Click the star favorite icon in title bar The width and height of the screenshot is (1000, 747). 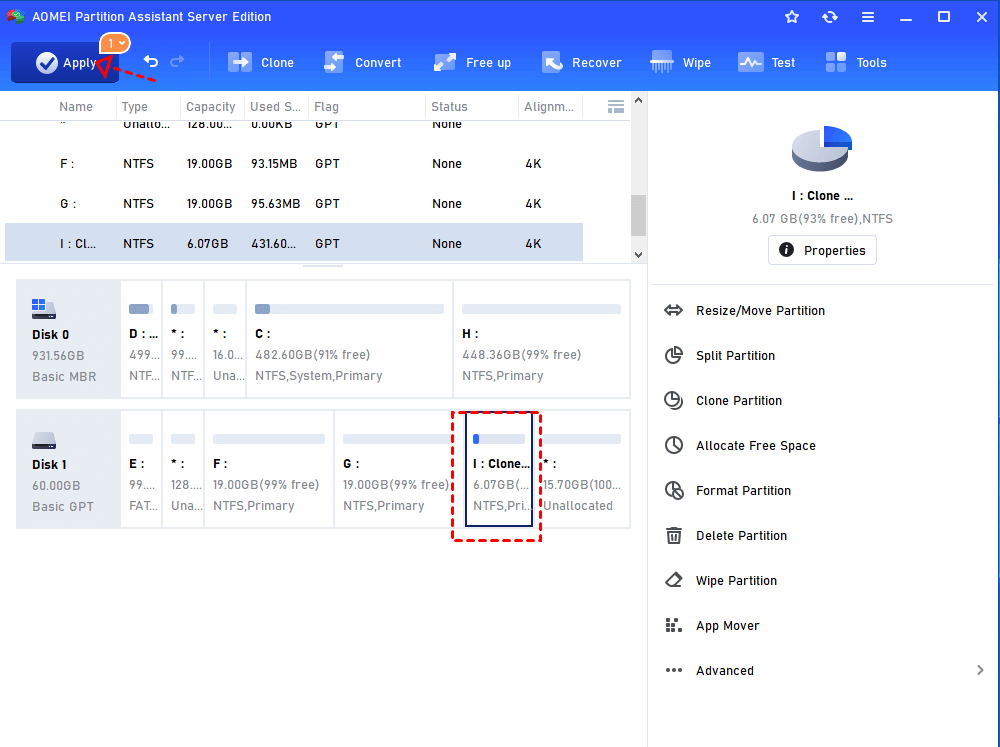point(792,17)
